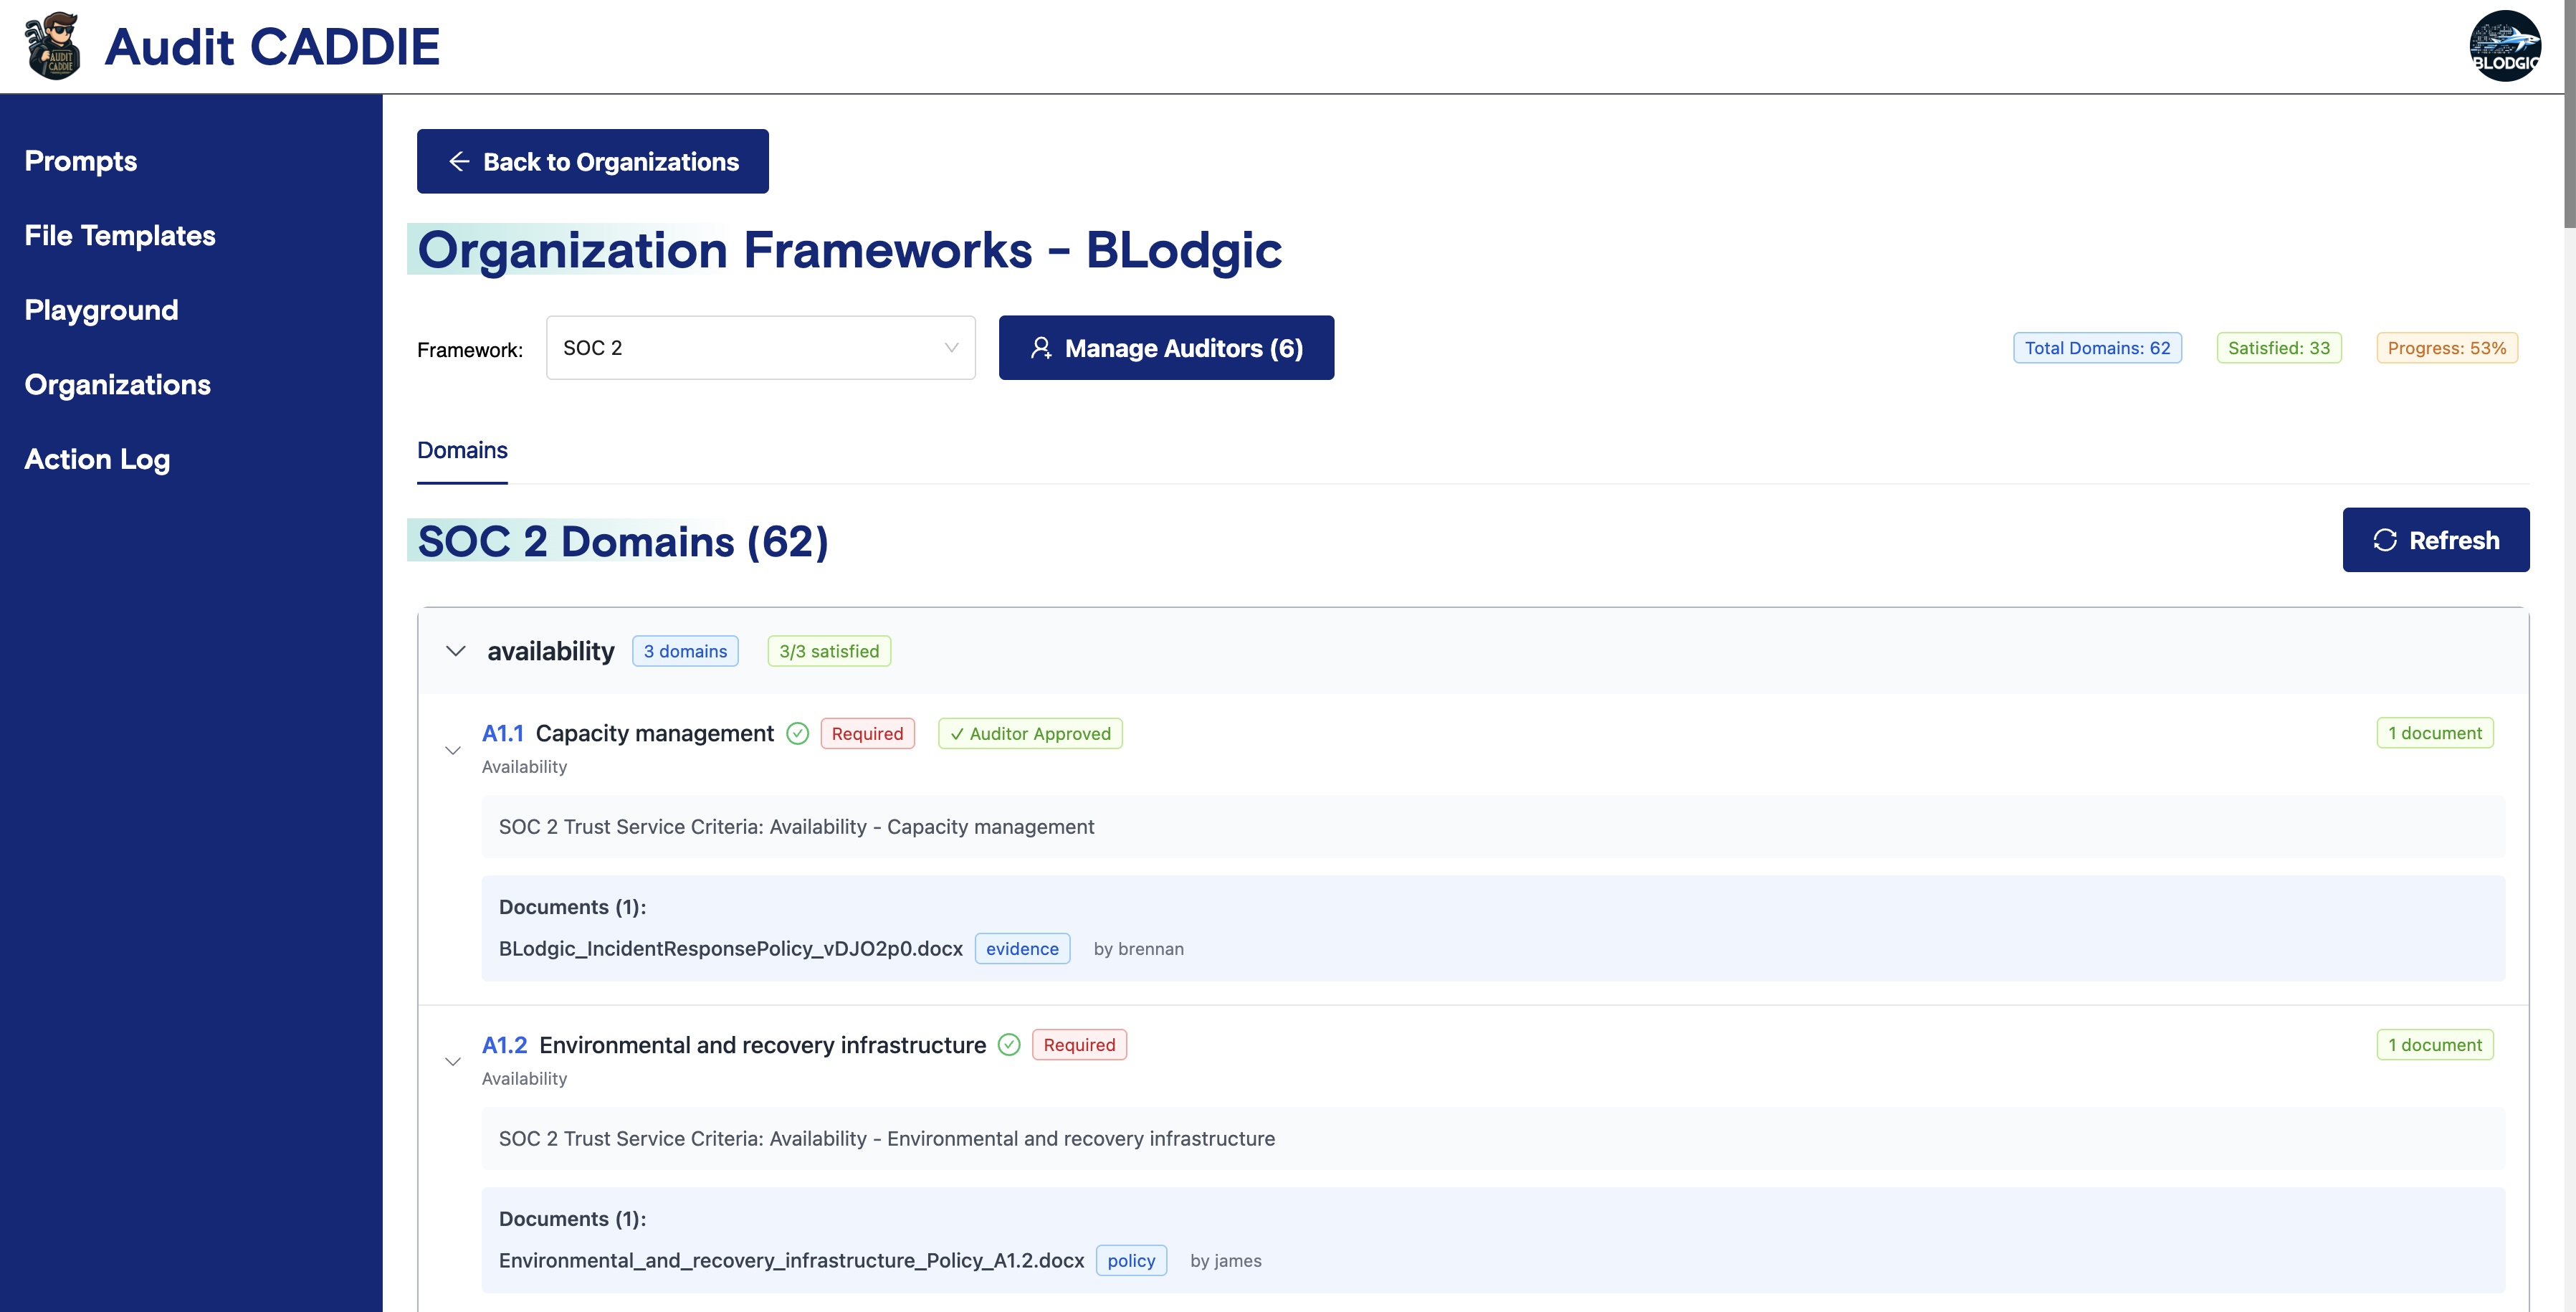Click the green check icon beside Environmental and recovery infrastructure
The height and width of the screenshot is (1312, 2576).
pyautogui.click(x=1009, y=1045)
